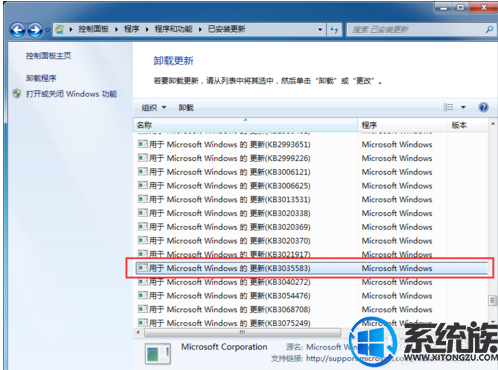Open 卸载程序 link in sidebar
Viewport: 498px width, 370px height.
tap(41, 78)
